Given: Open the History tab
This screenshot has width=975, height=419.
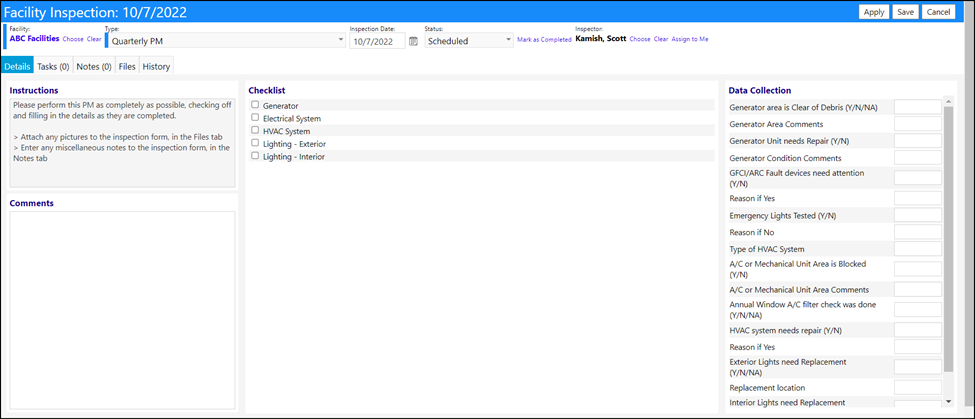Looking at the screenshot, I should [156, 67].
